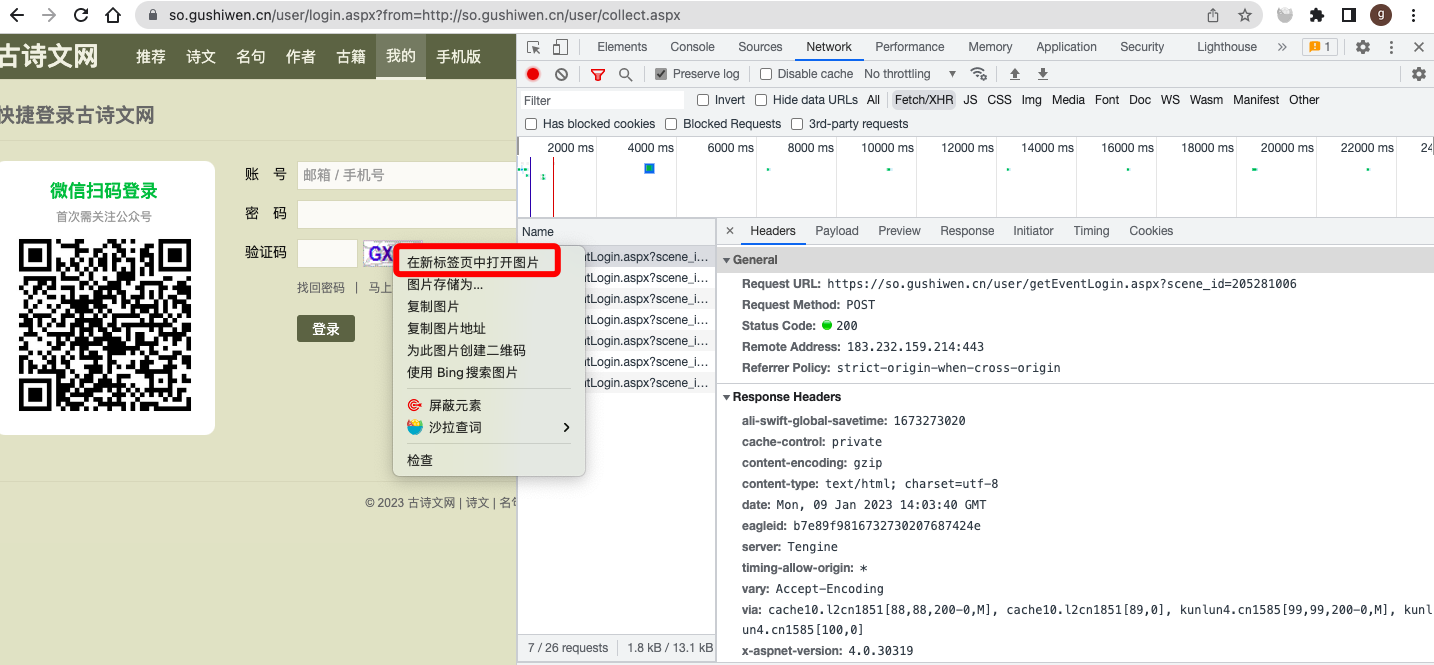Click the 登录 button

[326, 329]
